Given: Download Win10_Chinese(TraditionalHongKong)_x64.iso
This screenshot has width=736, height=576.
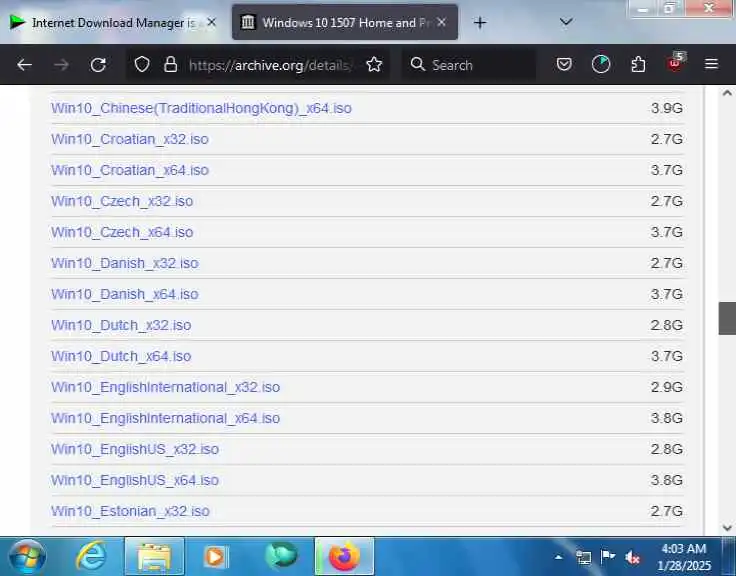Looking at the screenshot, I should point(201,108).
